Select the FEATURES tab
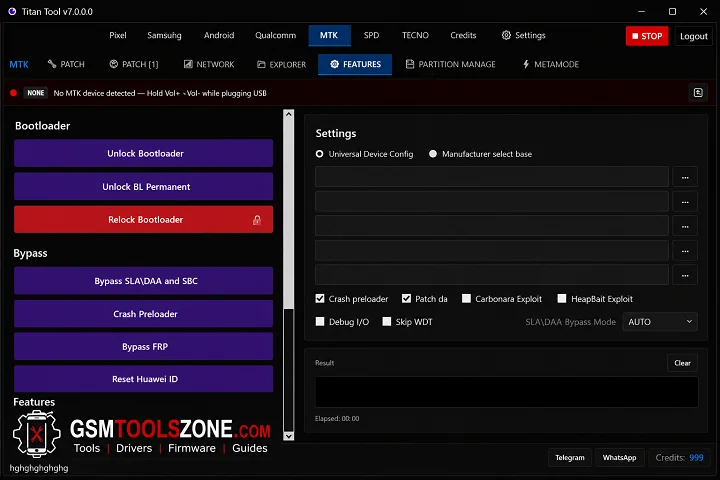720x480 pixels. point(355,64)
